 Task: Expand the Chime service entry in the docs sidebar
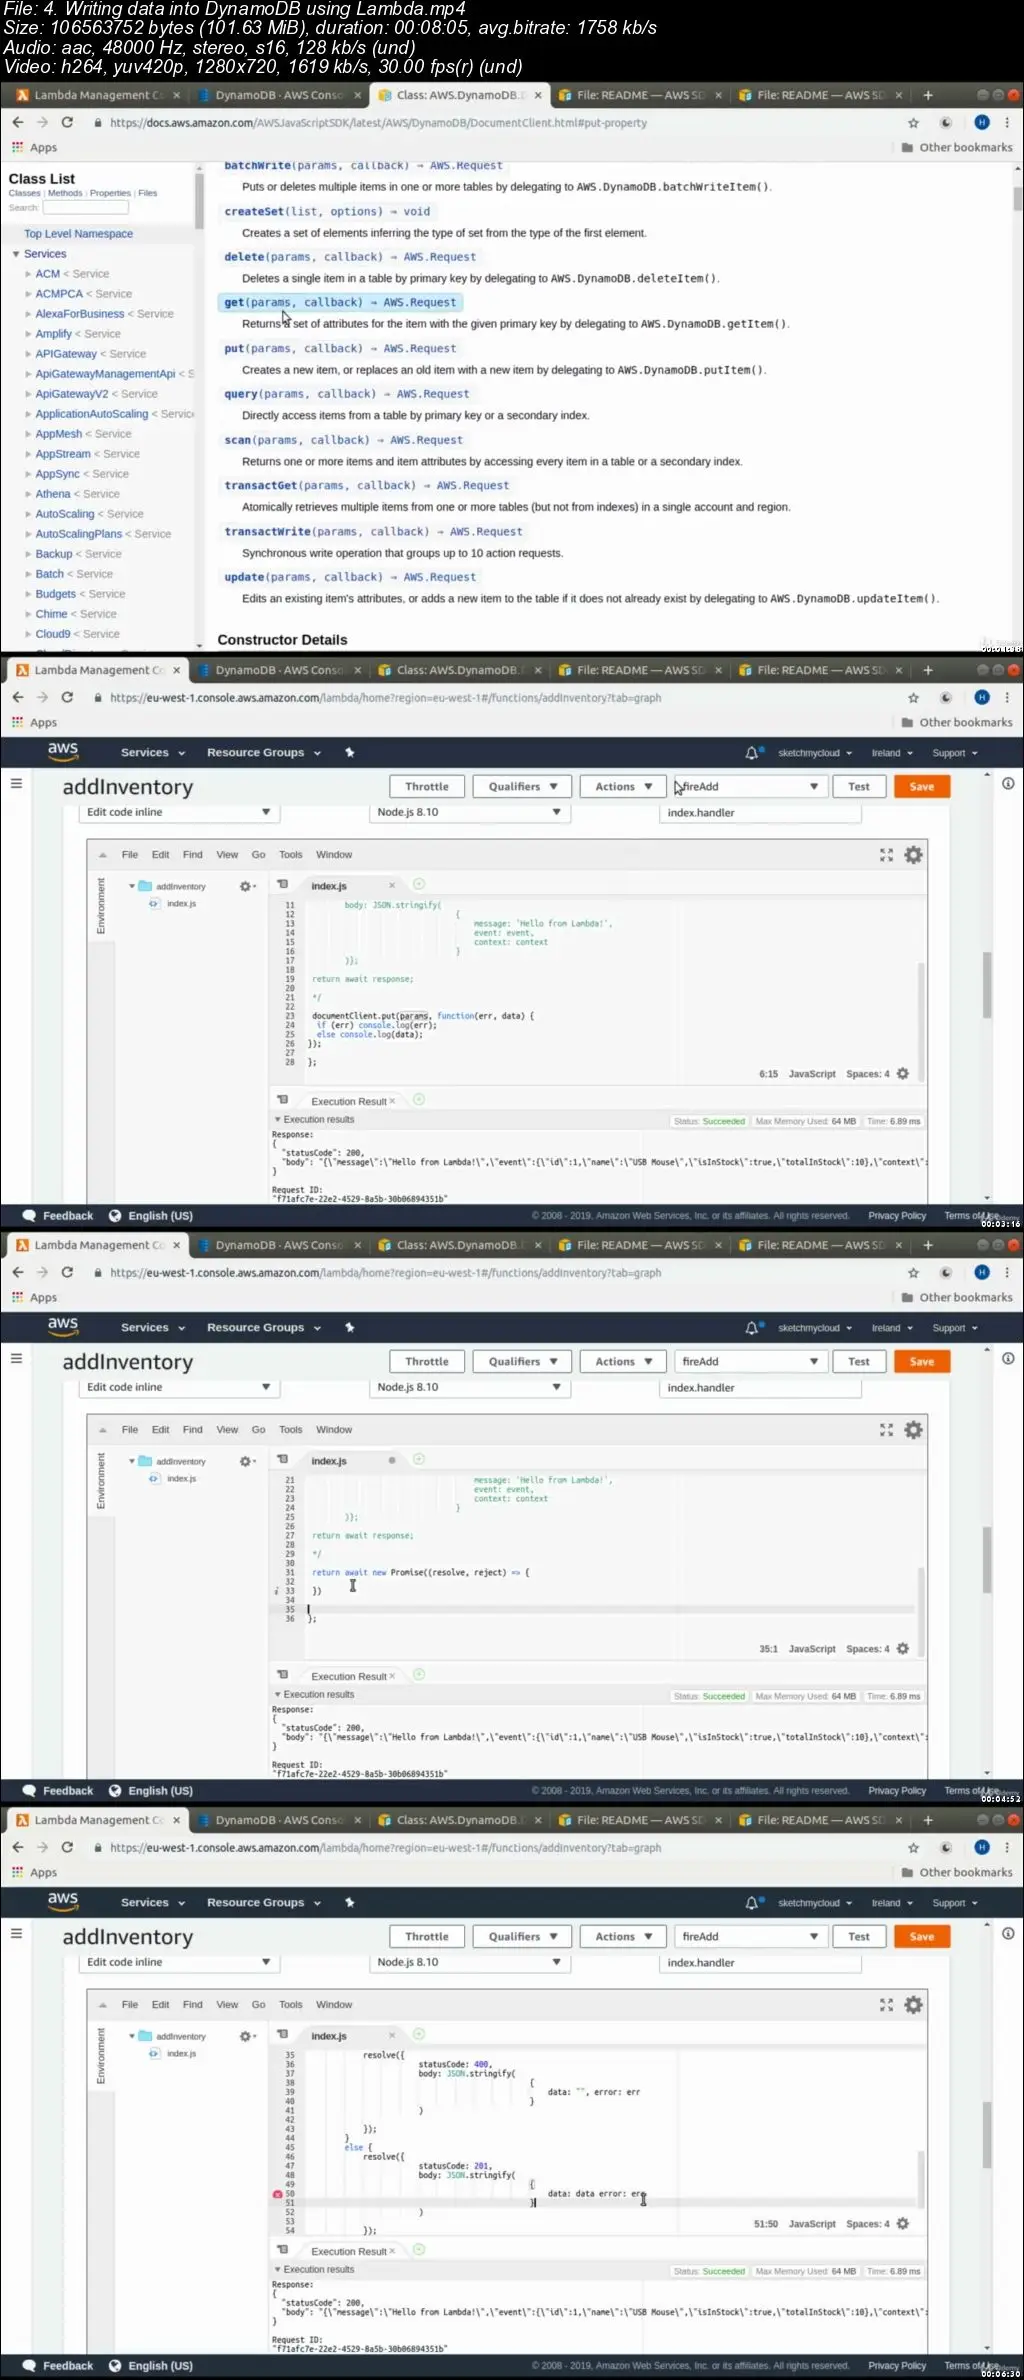(x=28, y=614)
